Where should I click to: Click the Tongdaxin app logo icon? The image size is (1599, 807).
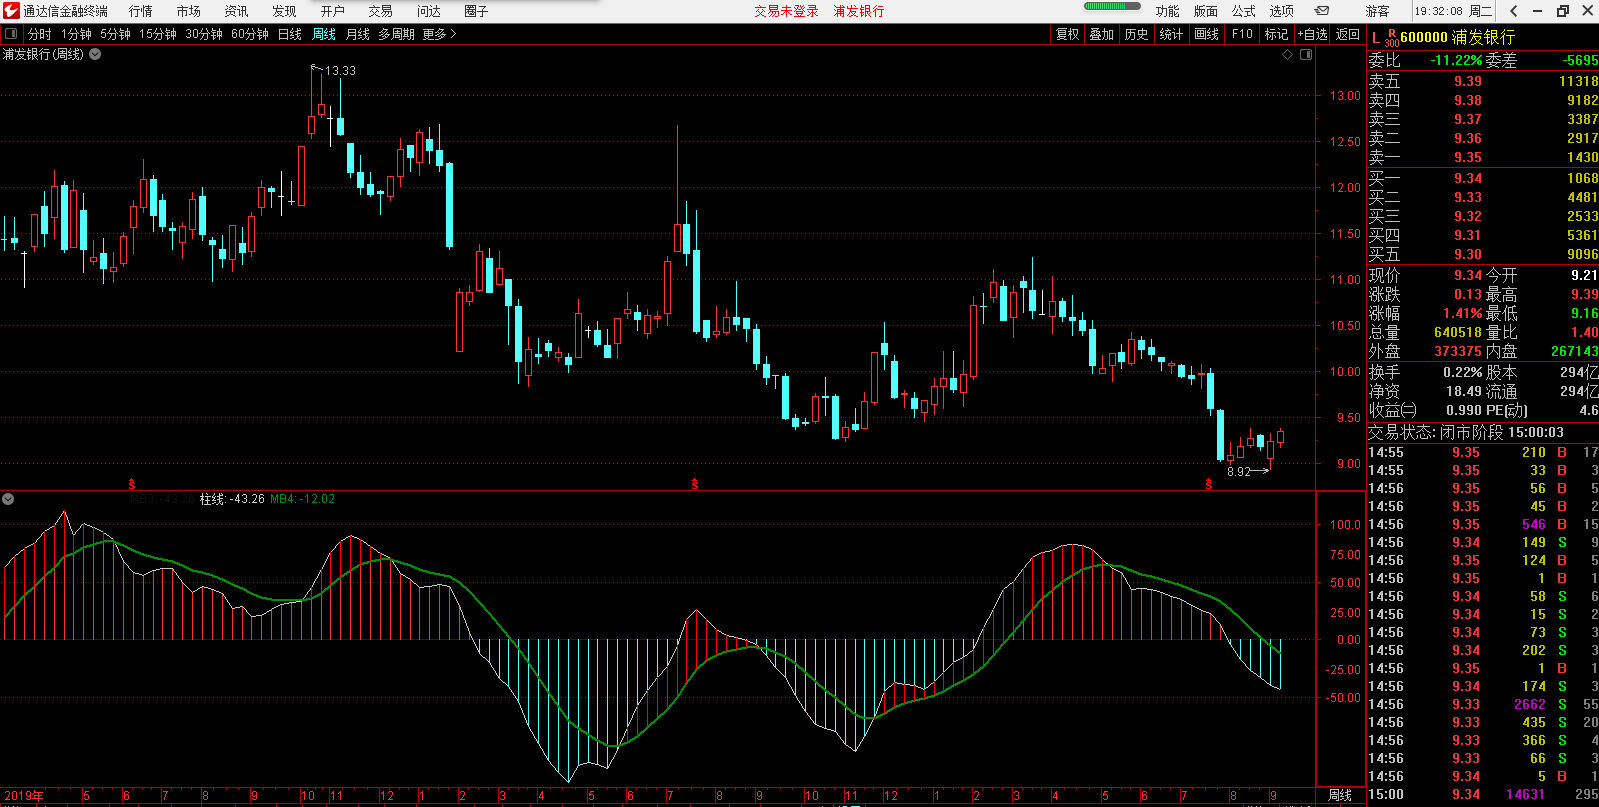[x=11, y=11]
